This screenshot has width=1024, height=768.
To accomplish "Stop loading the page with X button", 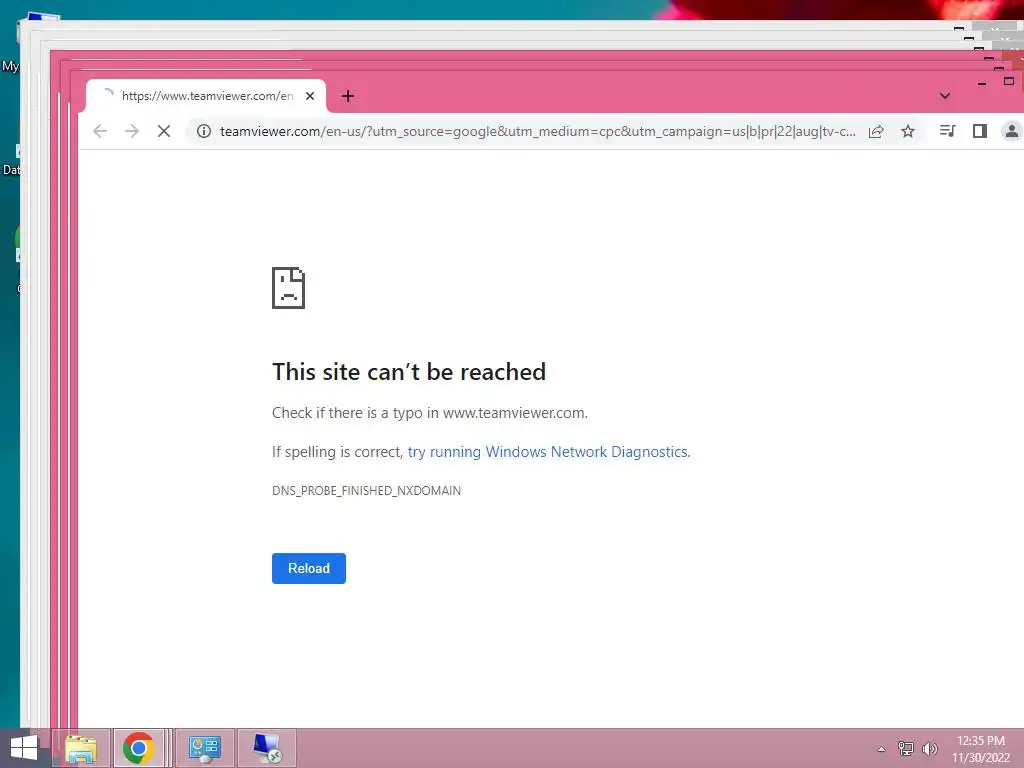I will coord(164,131).
